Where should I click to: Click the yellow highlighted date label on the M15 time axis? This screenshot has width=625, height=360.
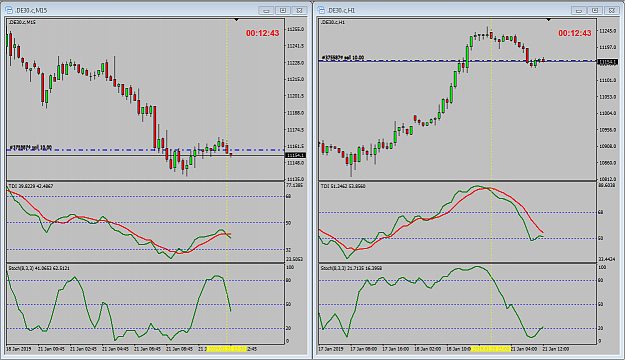coord(227,349)
